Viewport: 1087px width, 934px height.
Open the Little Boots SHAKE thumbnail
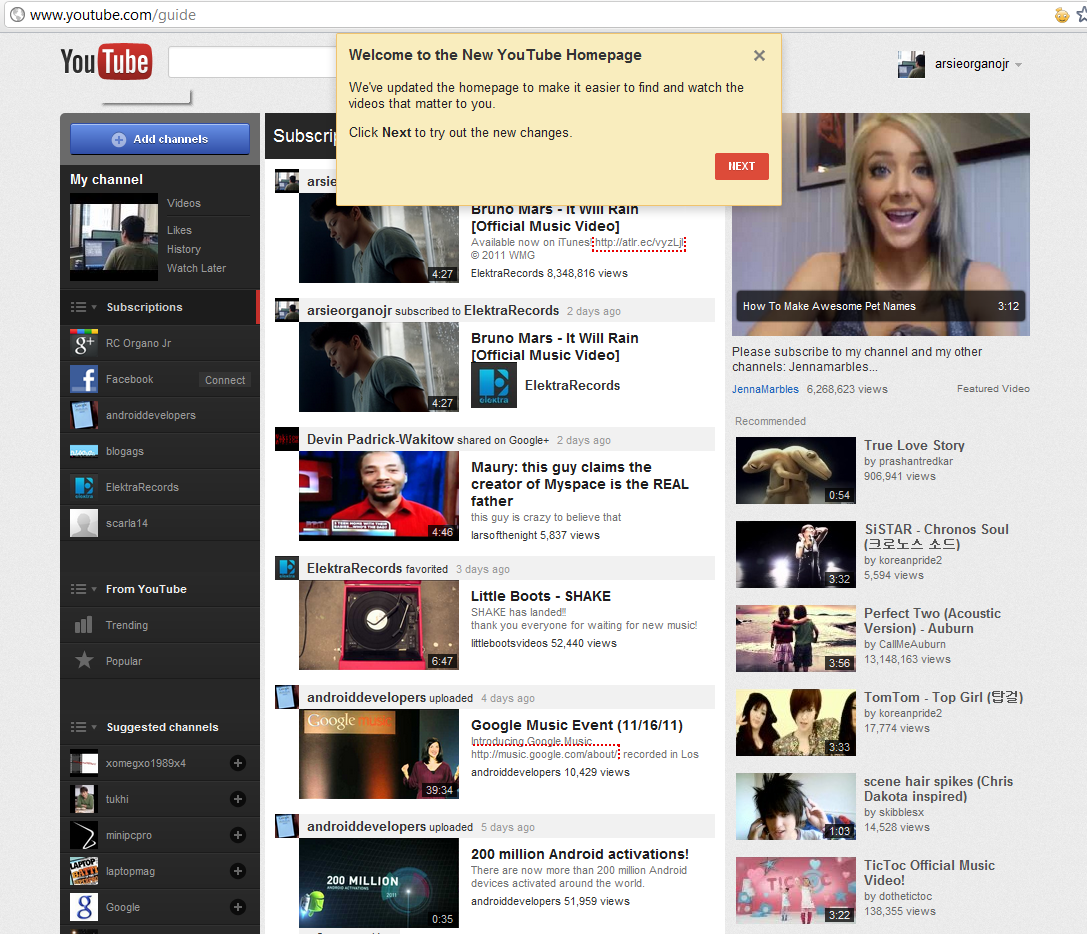379,625
